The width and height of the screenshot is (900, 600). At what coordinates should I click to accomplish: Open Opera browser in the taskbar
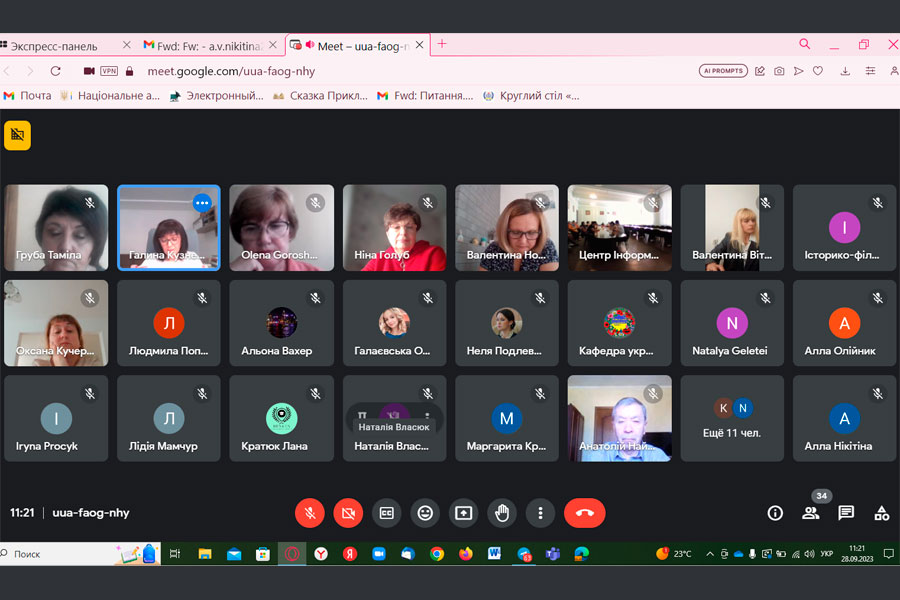292,554
